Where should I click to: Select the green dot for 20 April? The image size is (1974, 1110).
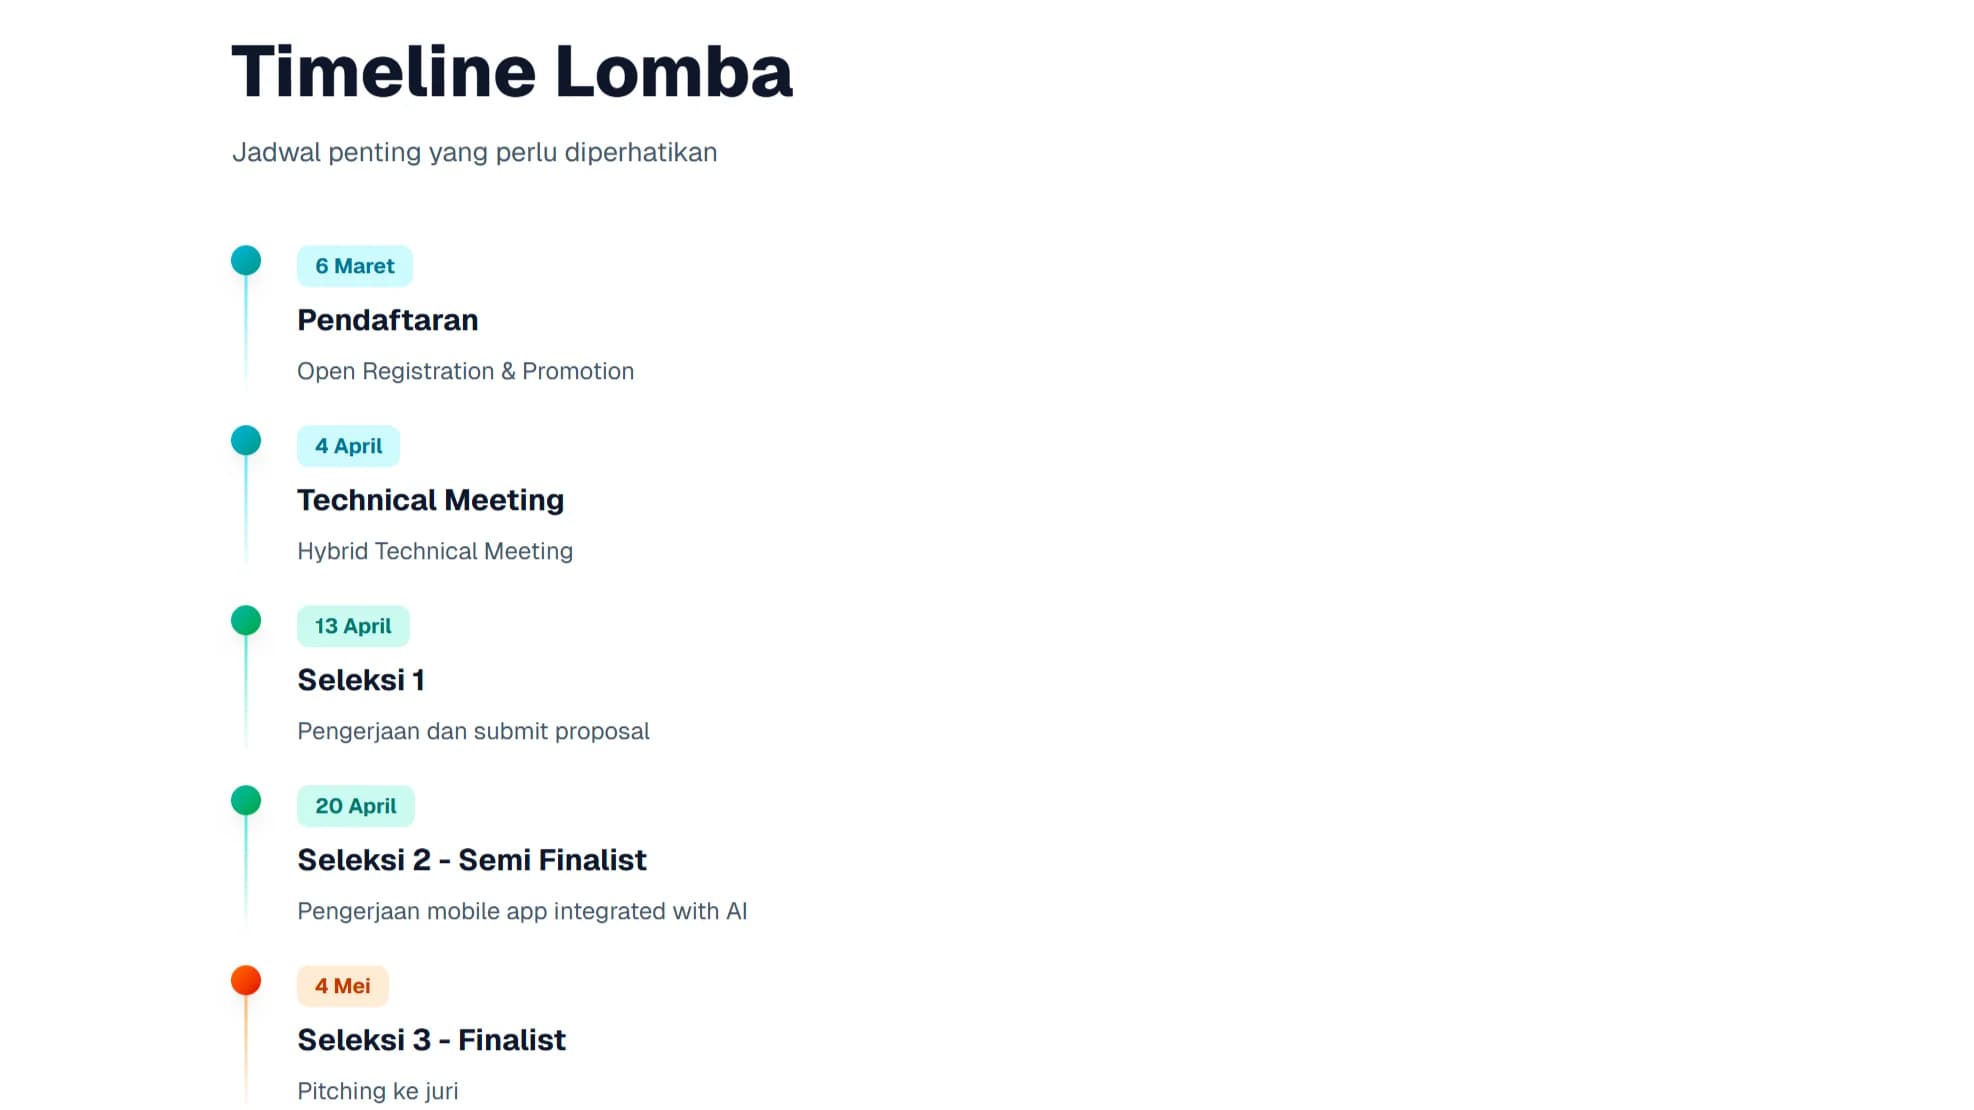pos(246,801)
